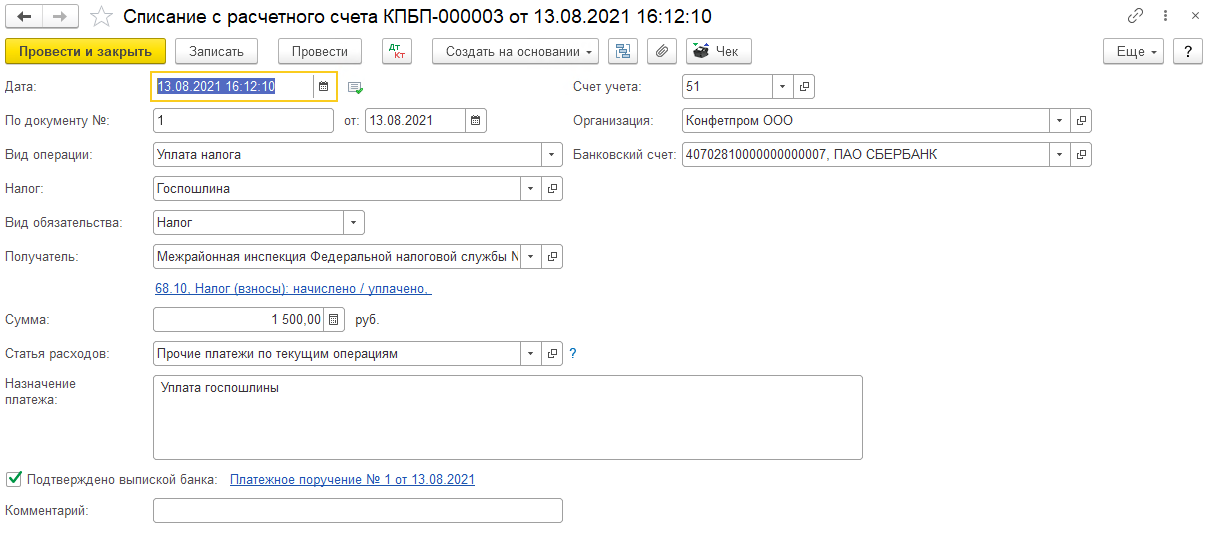Toggle Подтверждено выпиской банка checkbox
1208x538 pixels.
12,479
